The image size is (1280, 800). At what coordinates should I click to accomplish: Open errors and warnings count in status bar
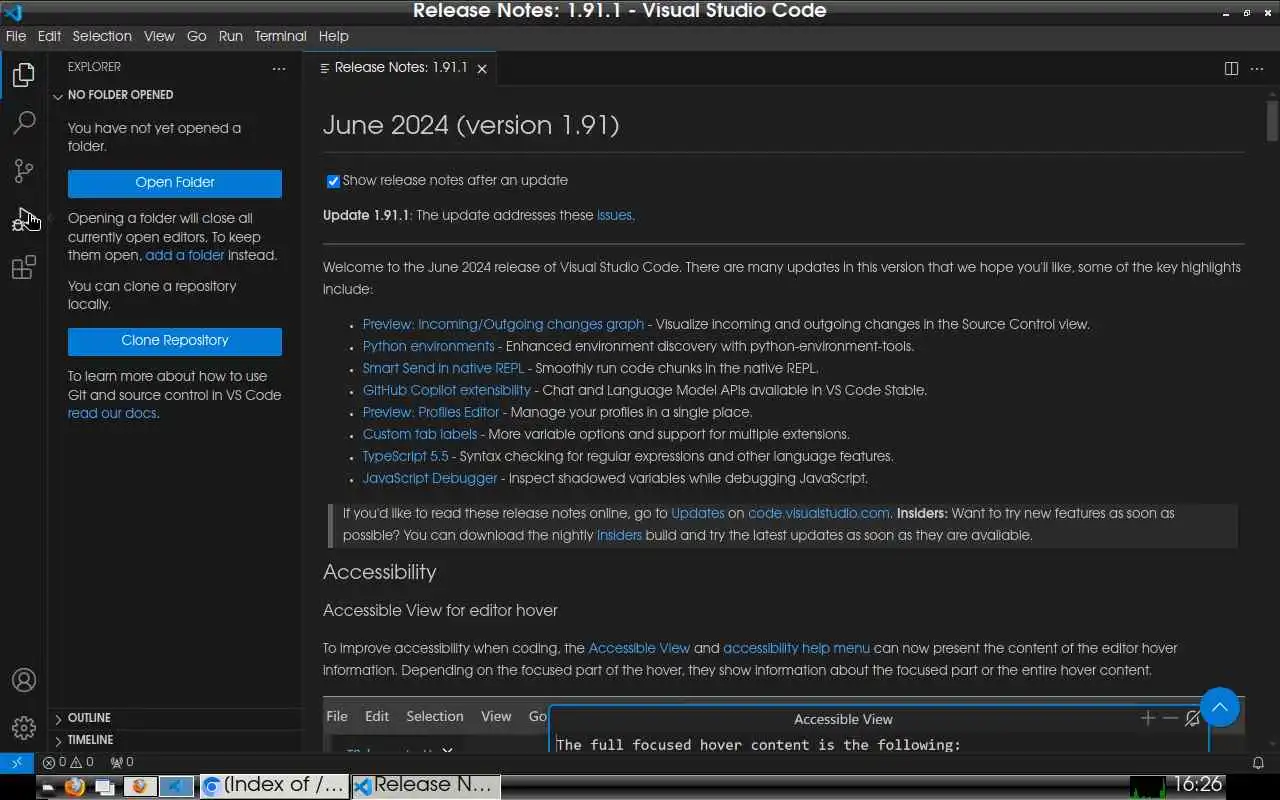click(69, 762)
